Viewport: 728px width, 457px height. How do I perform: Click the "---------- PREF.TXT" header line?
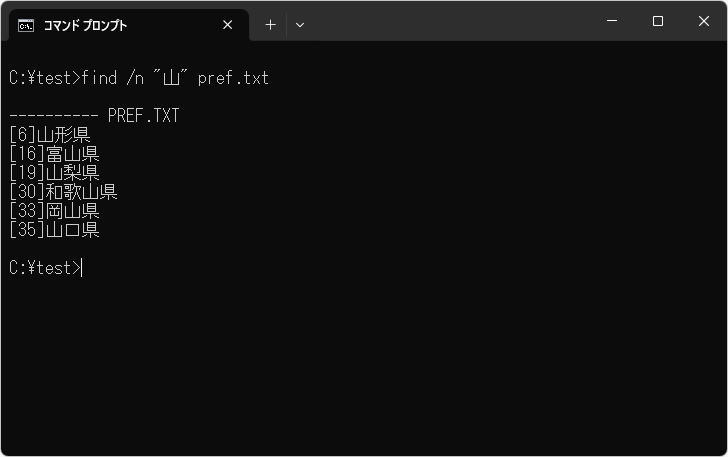click(94, 116)
